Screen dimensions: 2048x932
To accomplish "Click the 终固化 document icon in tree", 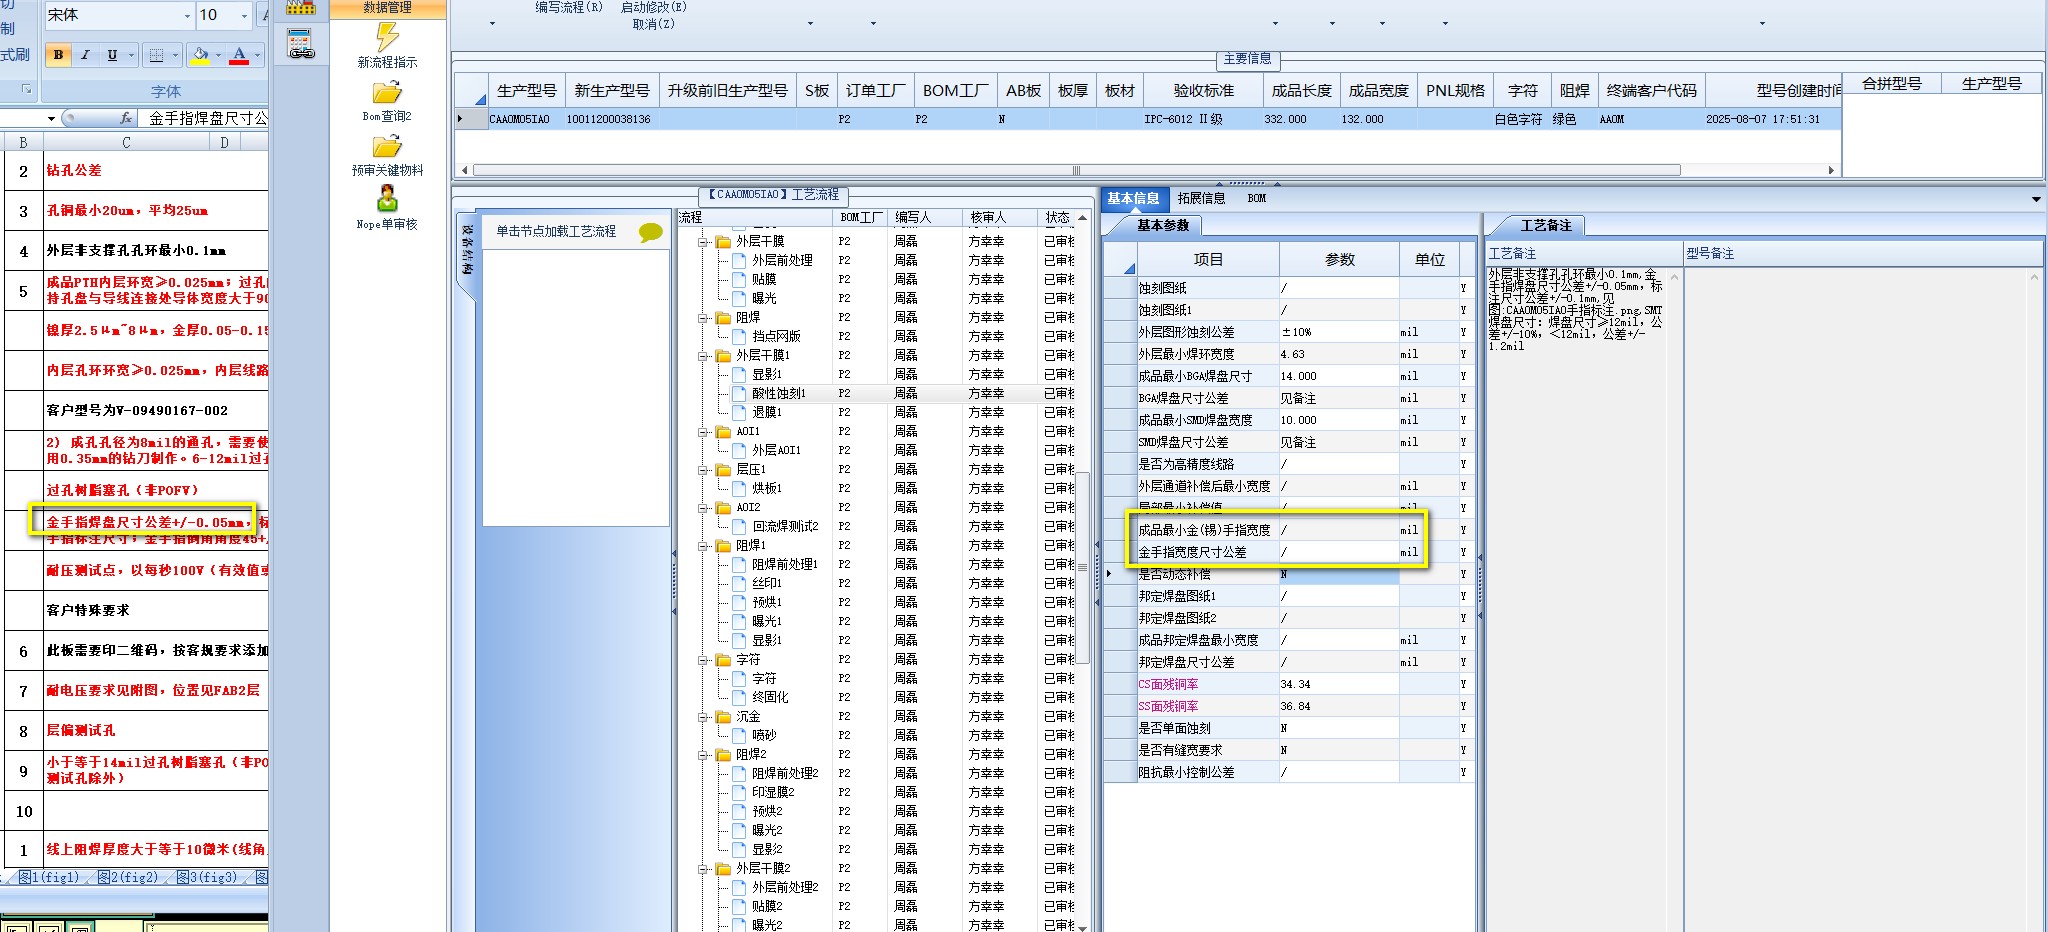I will point(740,698).
